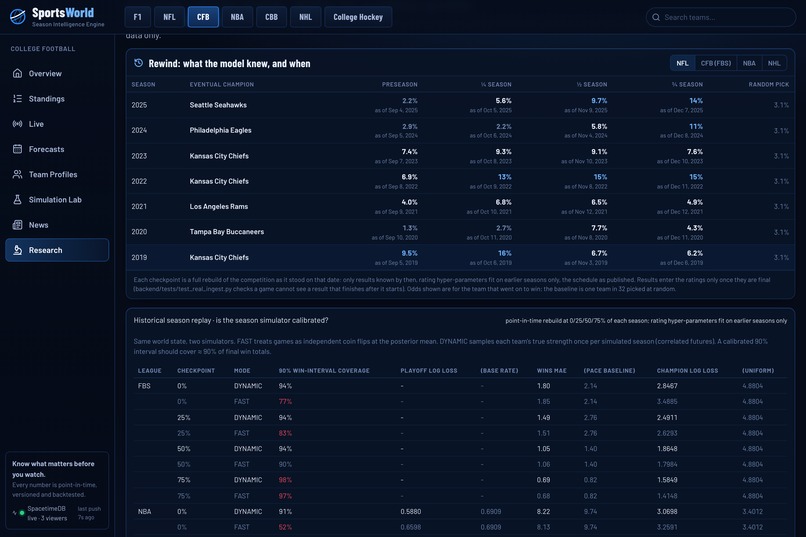Screen dimensions: 806x537
Task: Select the CFB top navigation tab
Action: [203, 17]
